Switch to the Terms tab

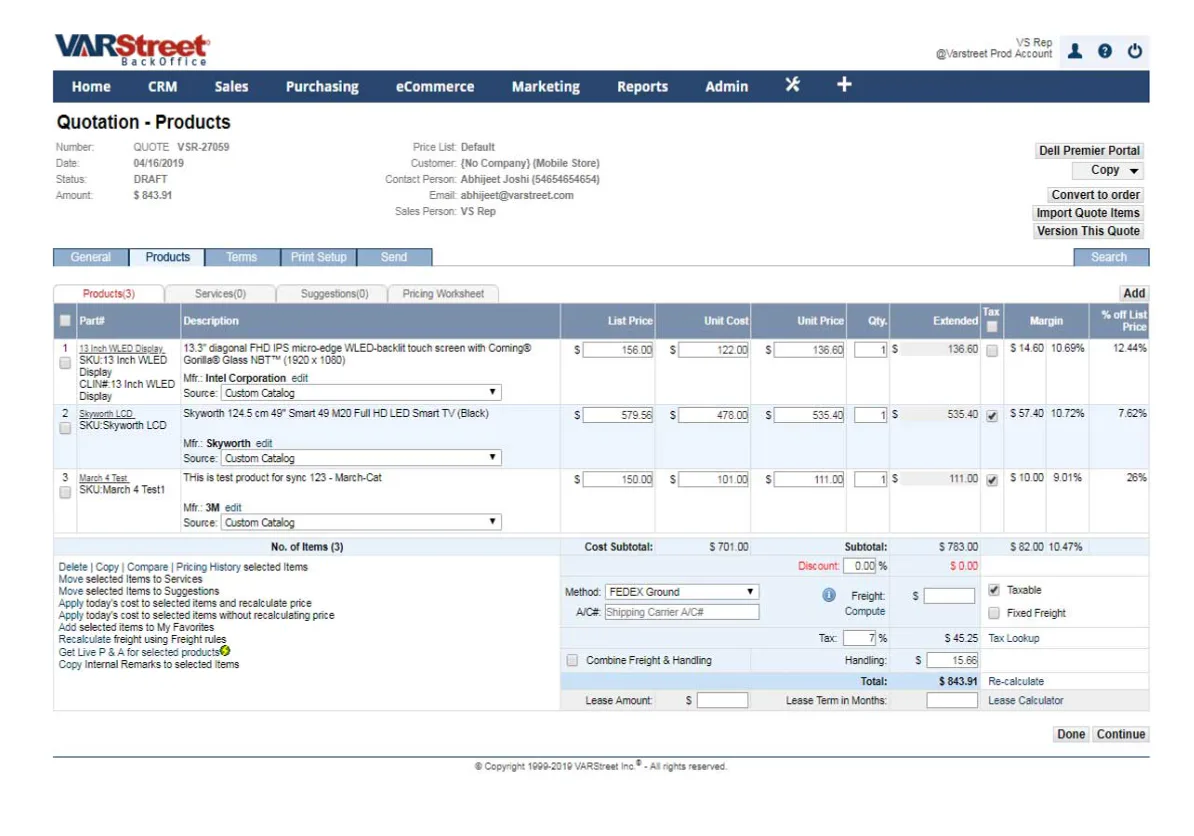tap(241, 257)
